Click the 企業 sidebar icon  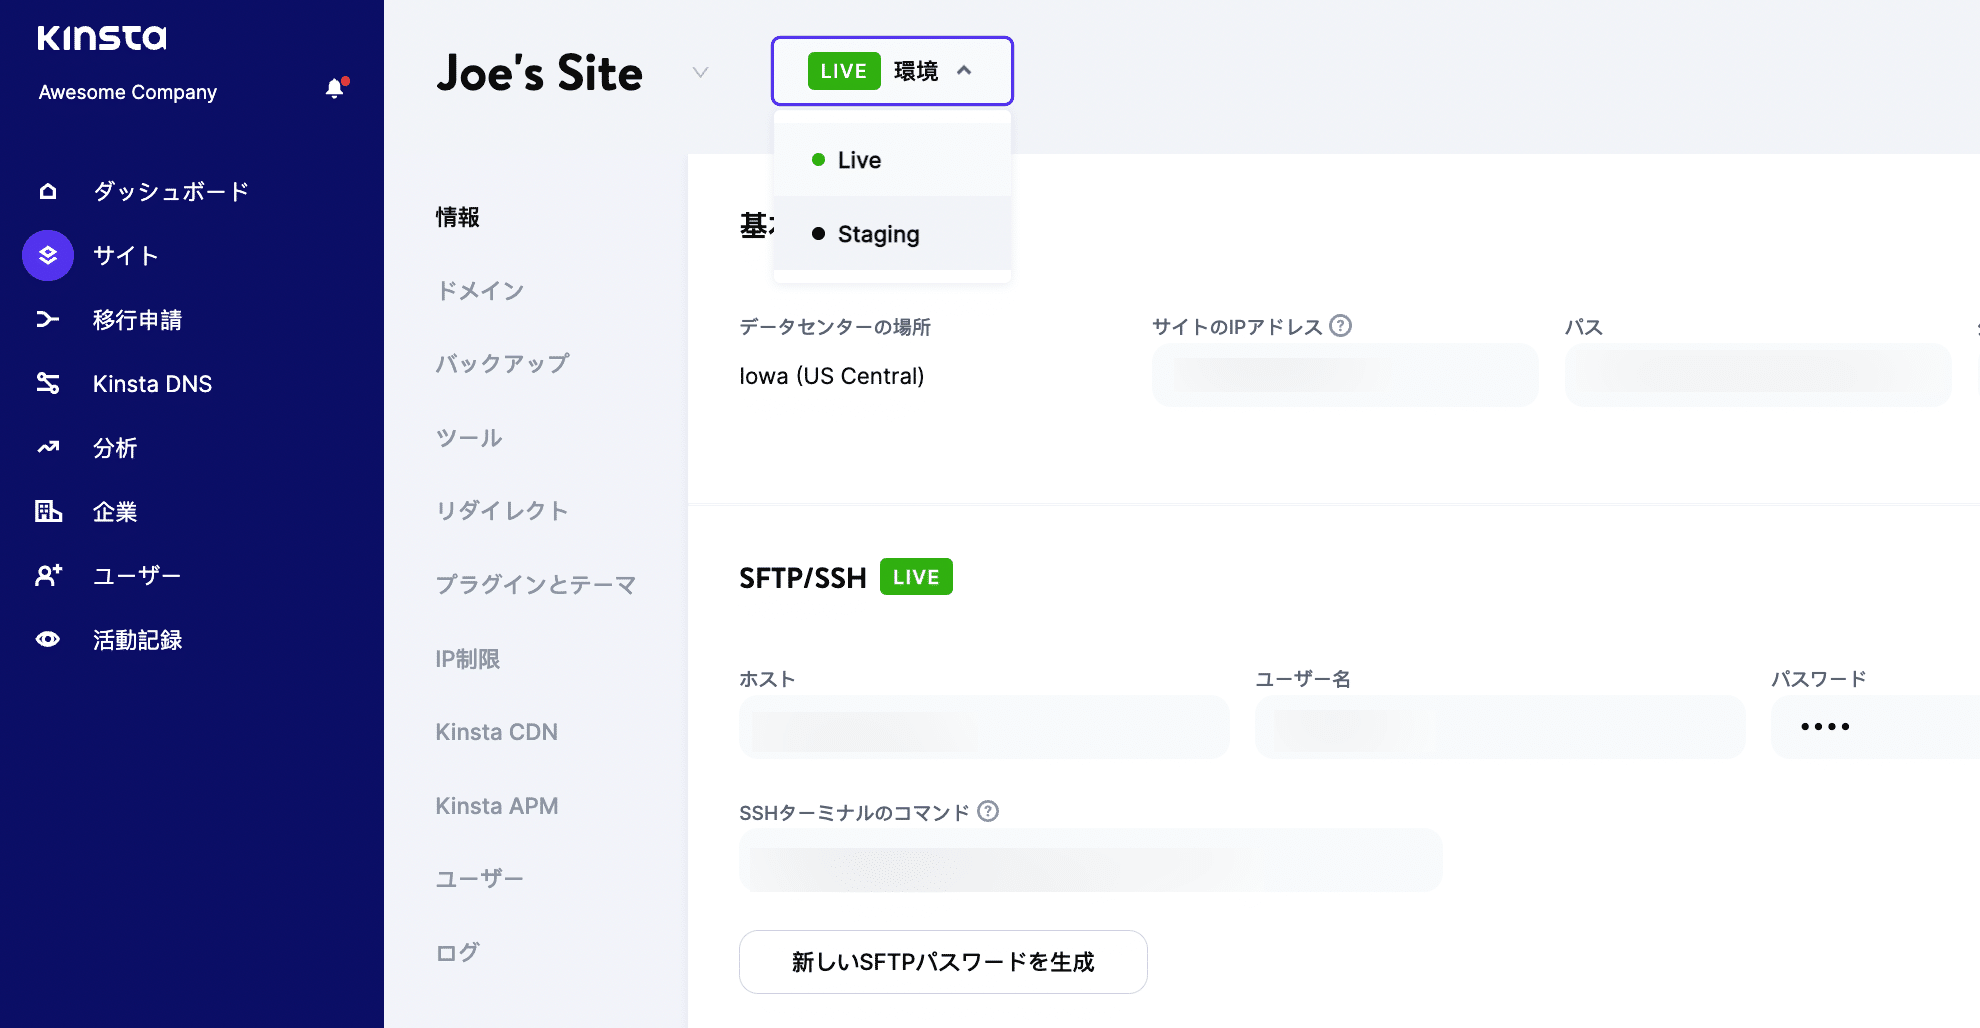47,511
